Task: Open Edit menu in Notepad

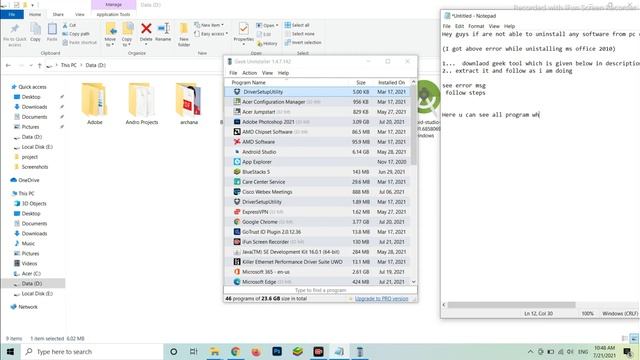Action: [x=459, y=26]
